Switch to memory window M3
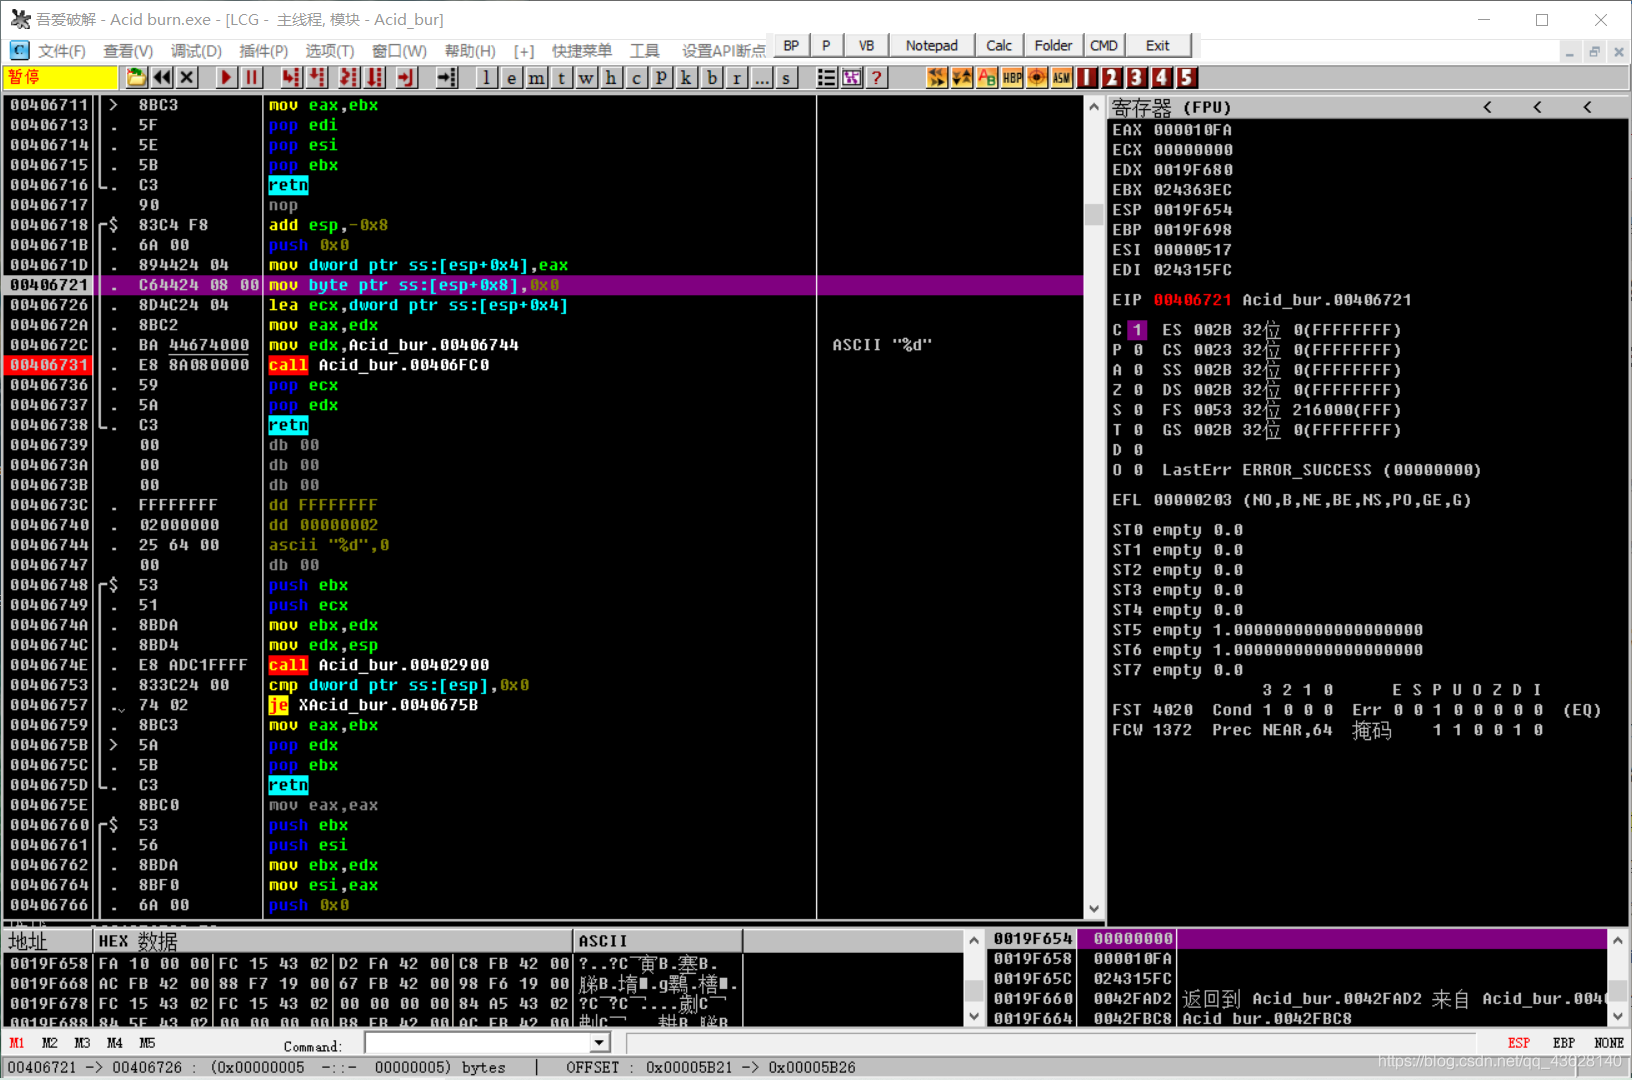Screen dimensions: 1632x1080 [82, 1043]
